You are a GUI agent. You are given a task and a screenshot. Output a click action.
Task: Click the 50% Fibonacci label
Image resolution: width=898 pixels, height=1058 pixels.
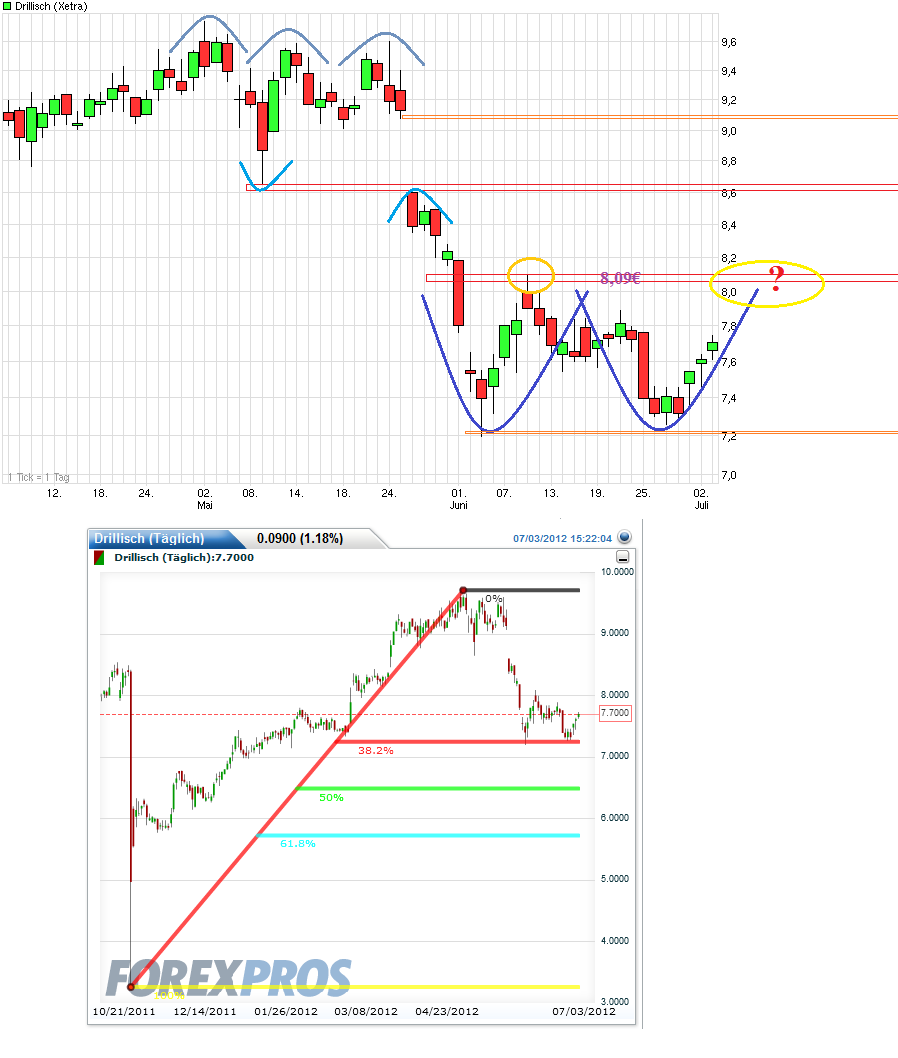coord(331,798)
